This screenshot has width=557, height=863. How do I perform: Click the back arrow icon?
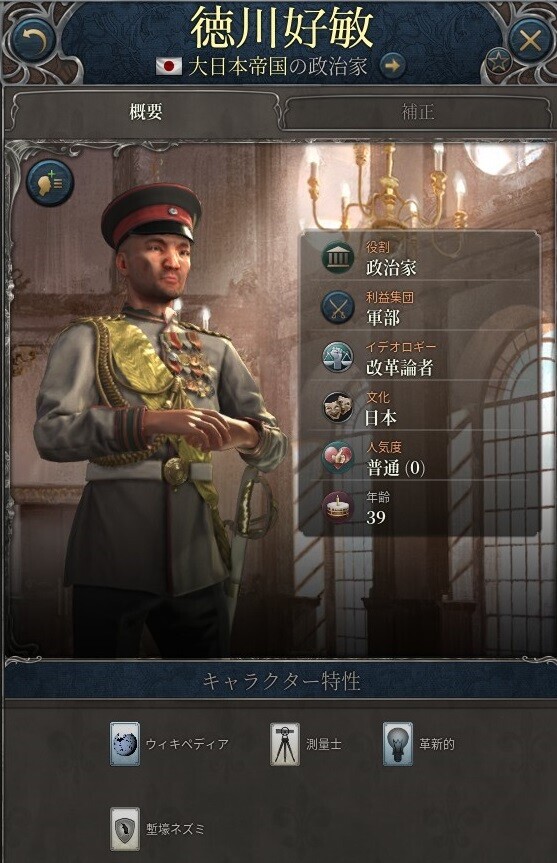click(32, 40)
